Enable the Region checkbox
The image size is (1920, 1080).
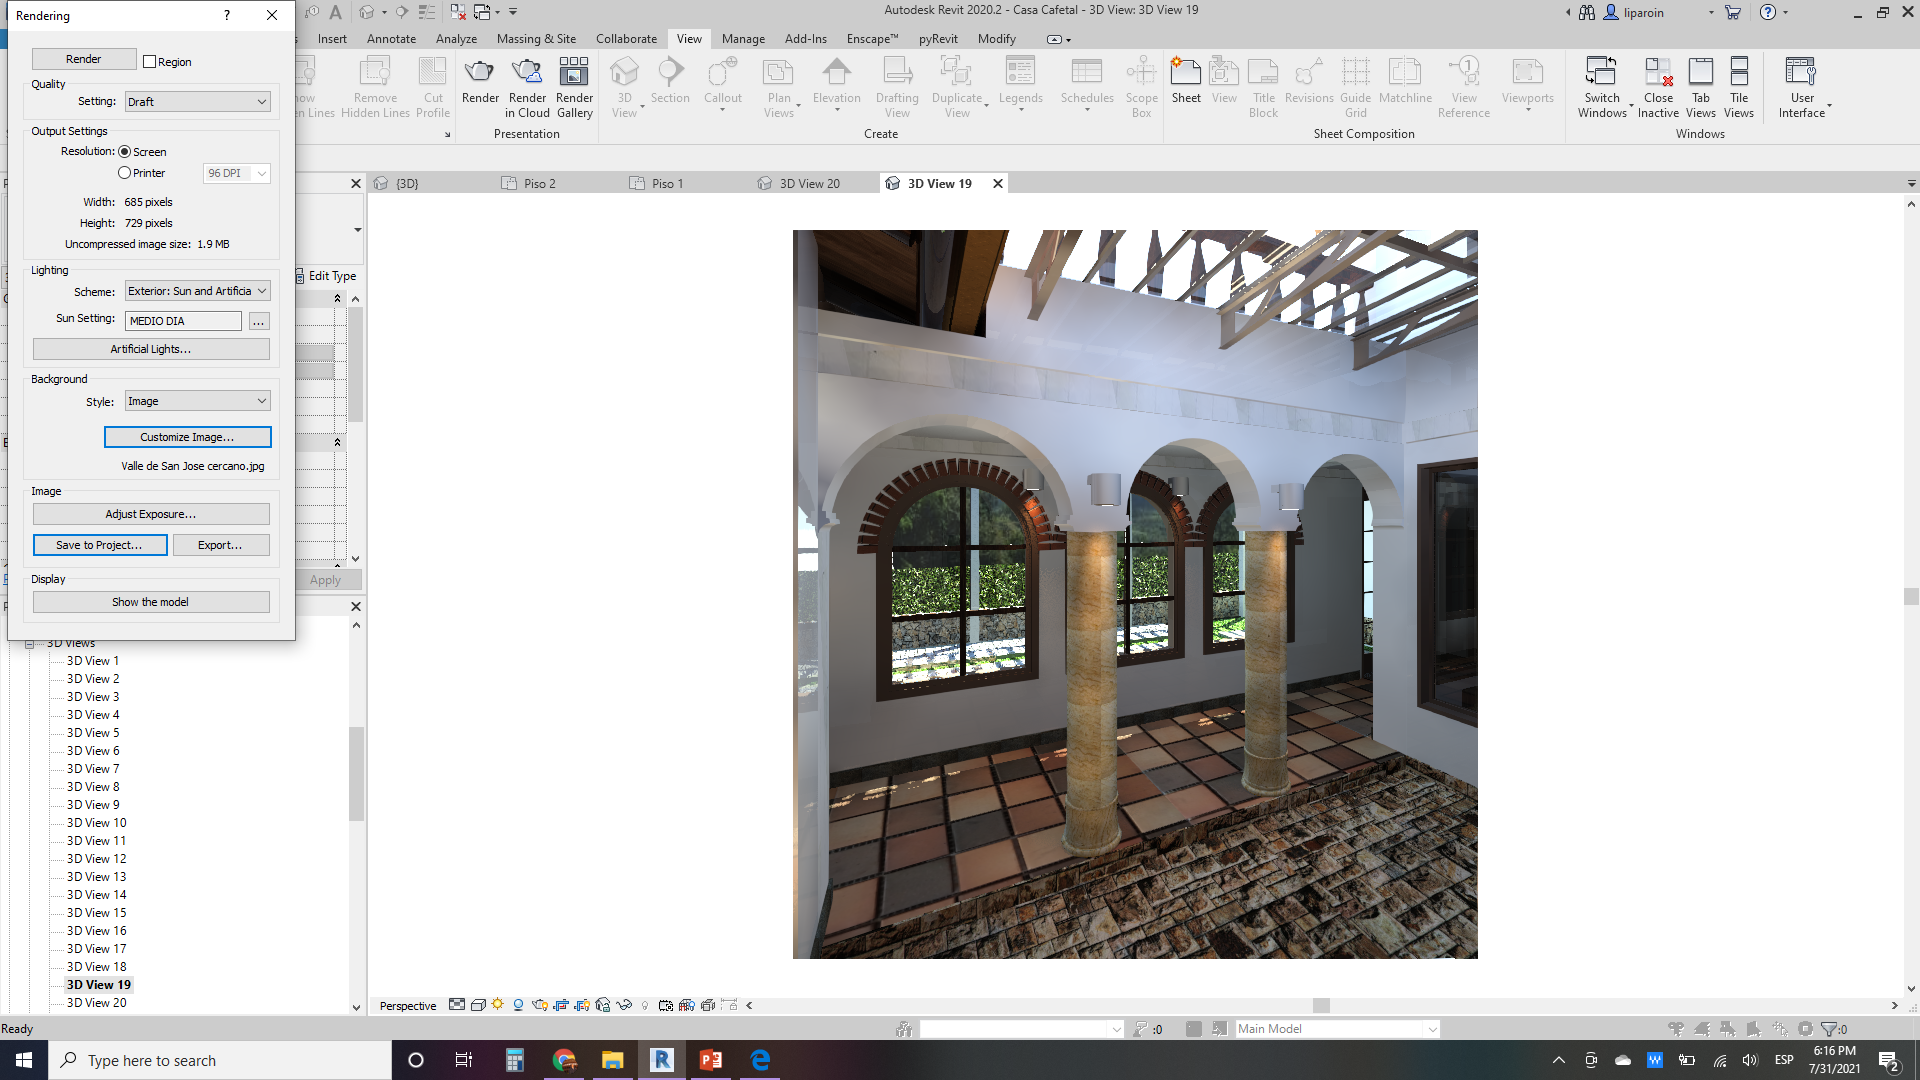click(150, 62)
